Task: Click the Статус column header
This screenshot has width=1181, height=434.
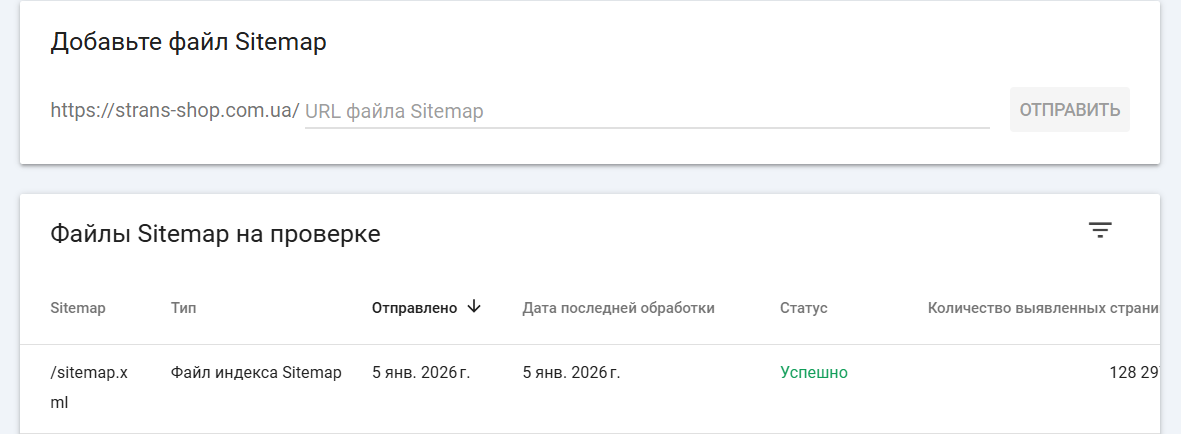Action: pyautogui.click(x=803, y=308)
